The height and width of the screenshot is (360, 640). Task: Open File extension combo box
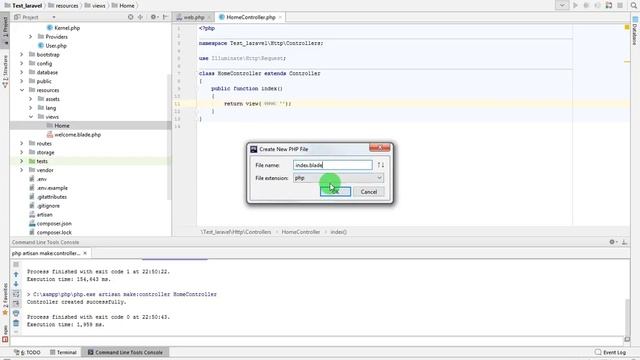(338, 178)
